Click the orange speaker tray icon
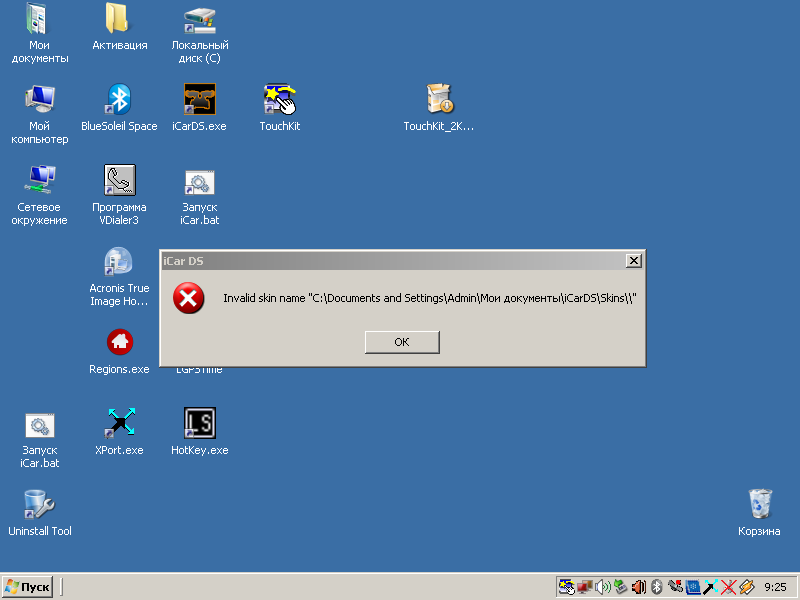This screenshot has width=800, height=600. [x=638, y=587]
